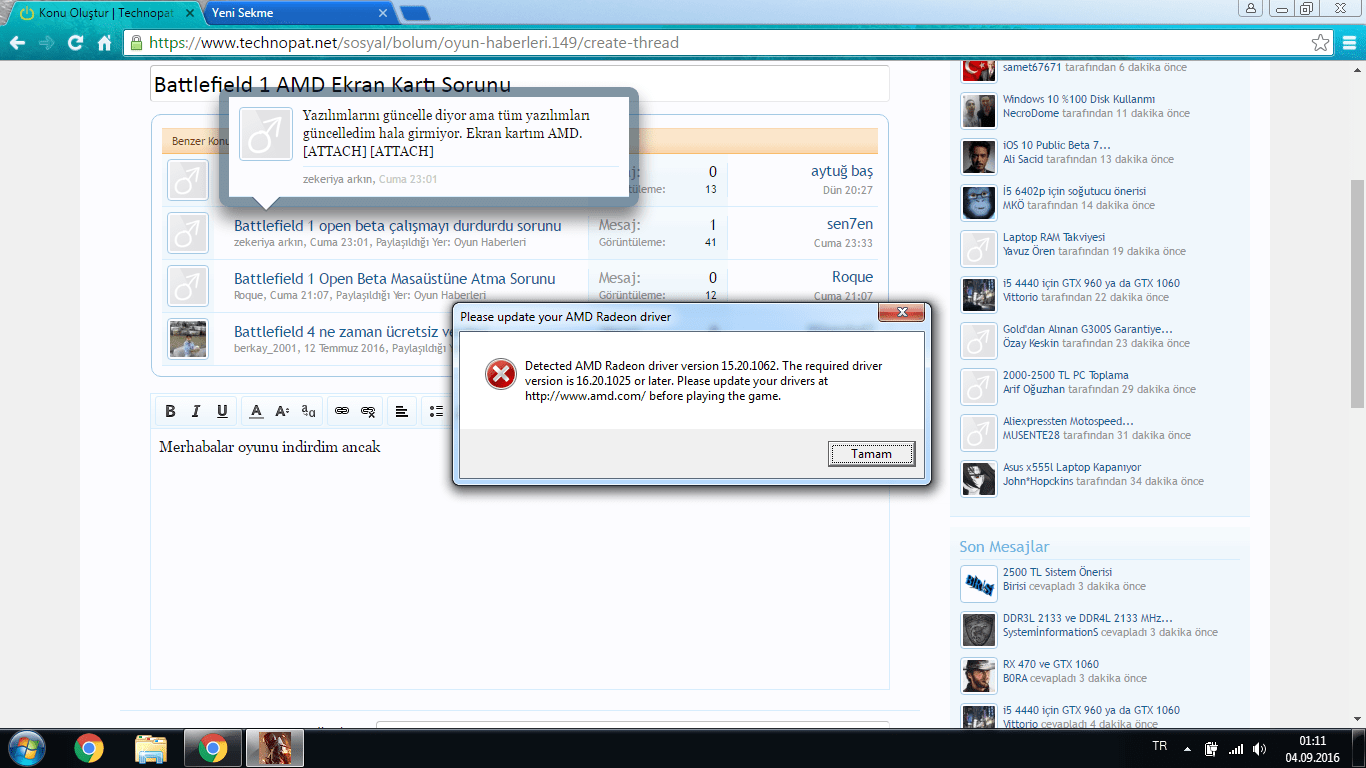Open the text color picker
1366x768 pixels.
pos(256,411)
